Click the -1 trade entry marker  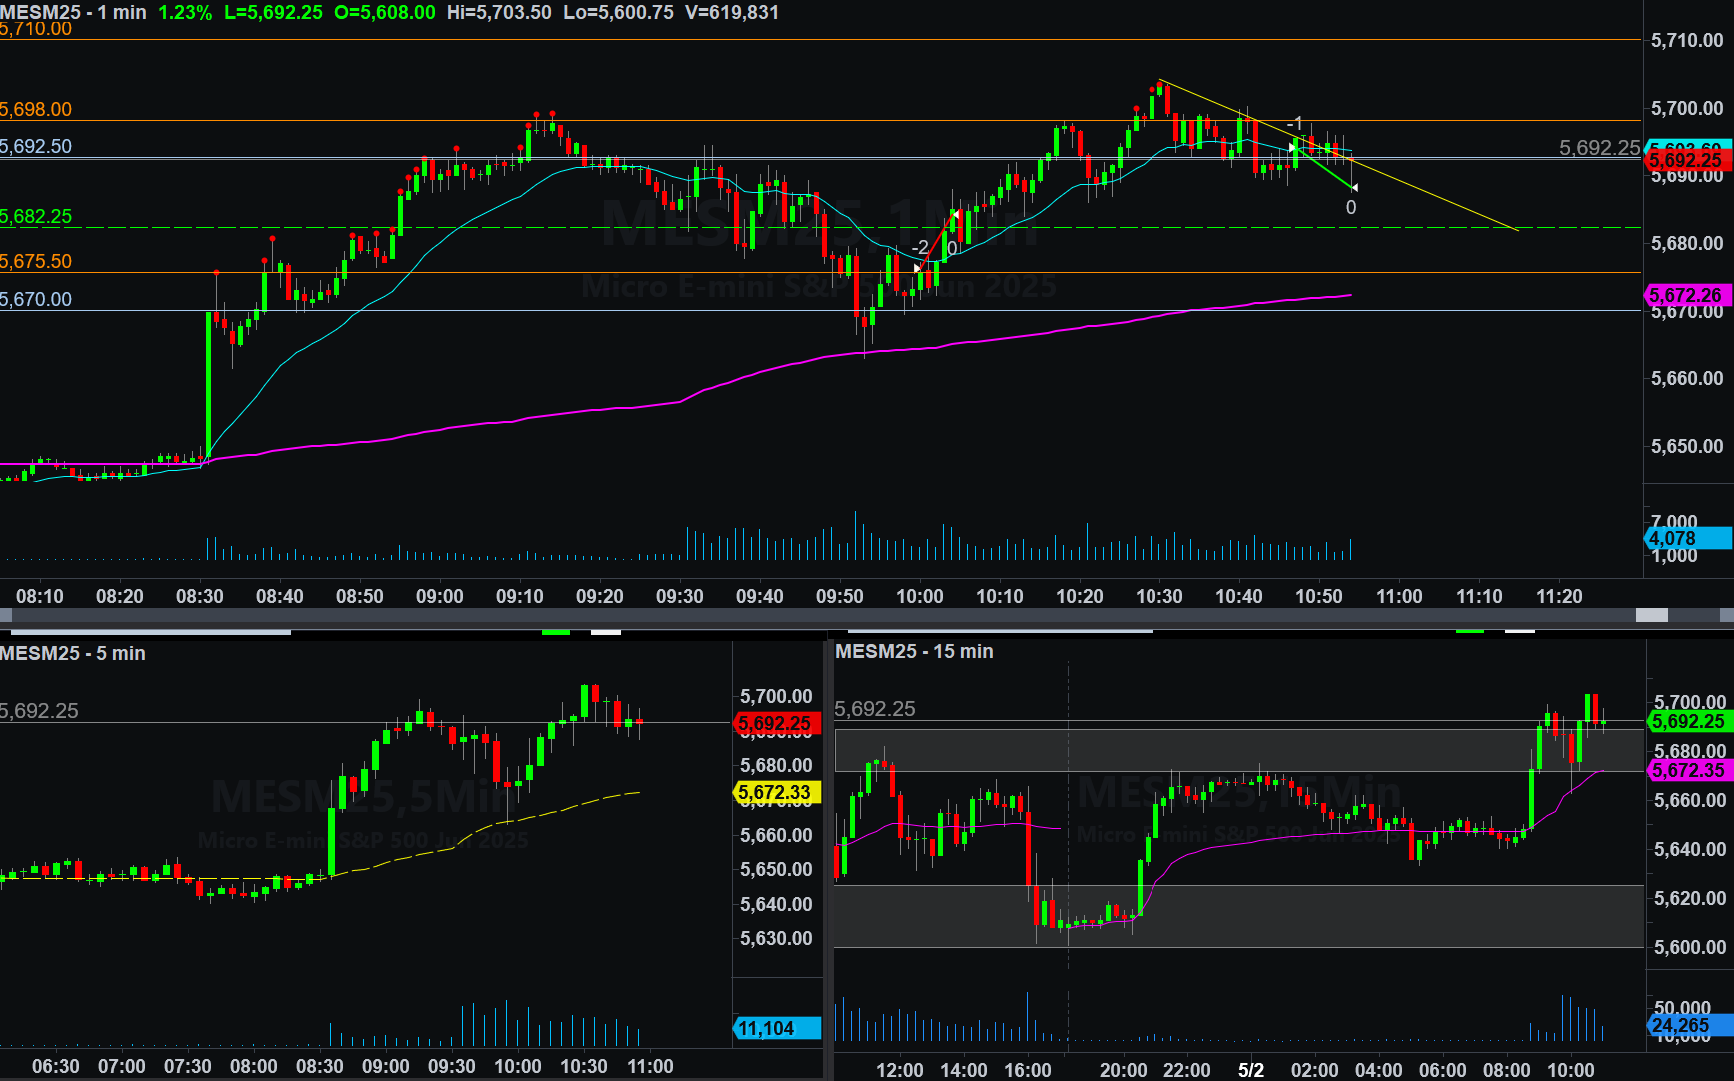click(1294, 125)
